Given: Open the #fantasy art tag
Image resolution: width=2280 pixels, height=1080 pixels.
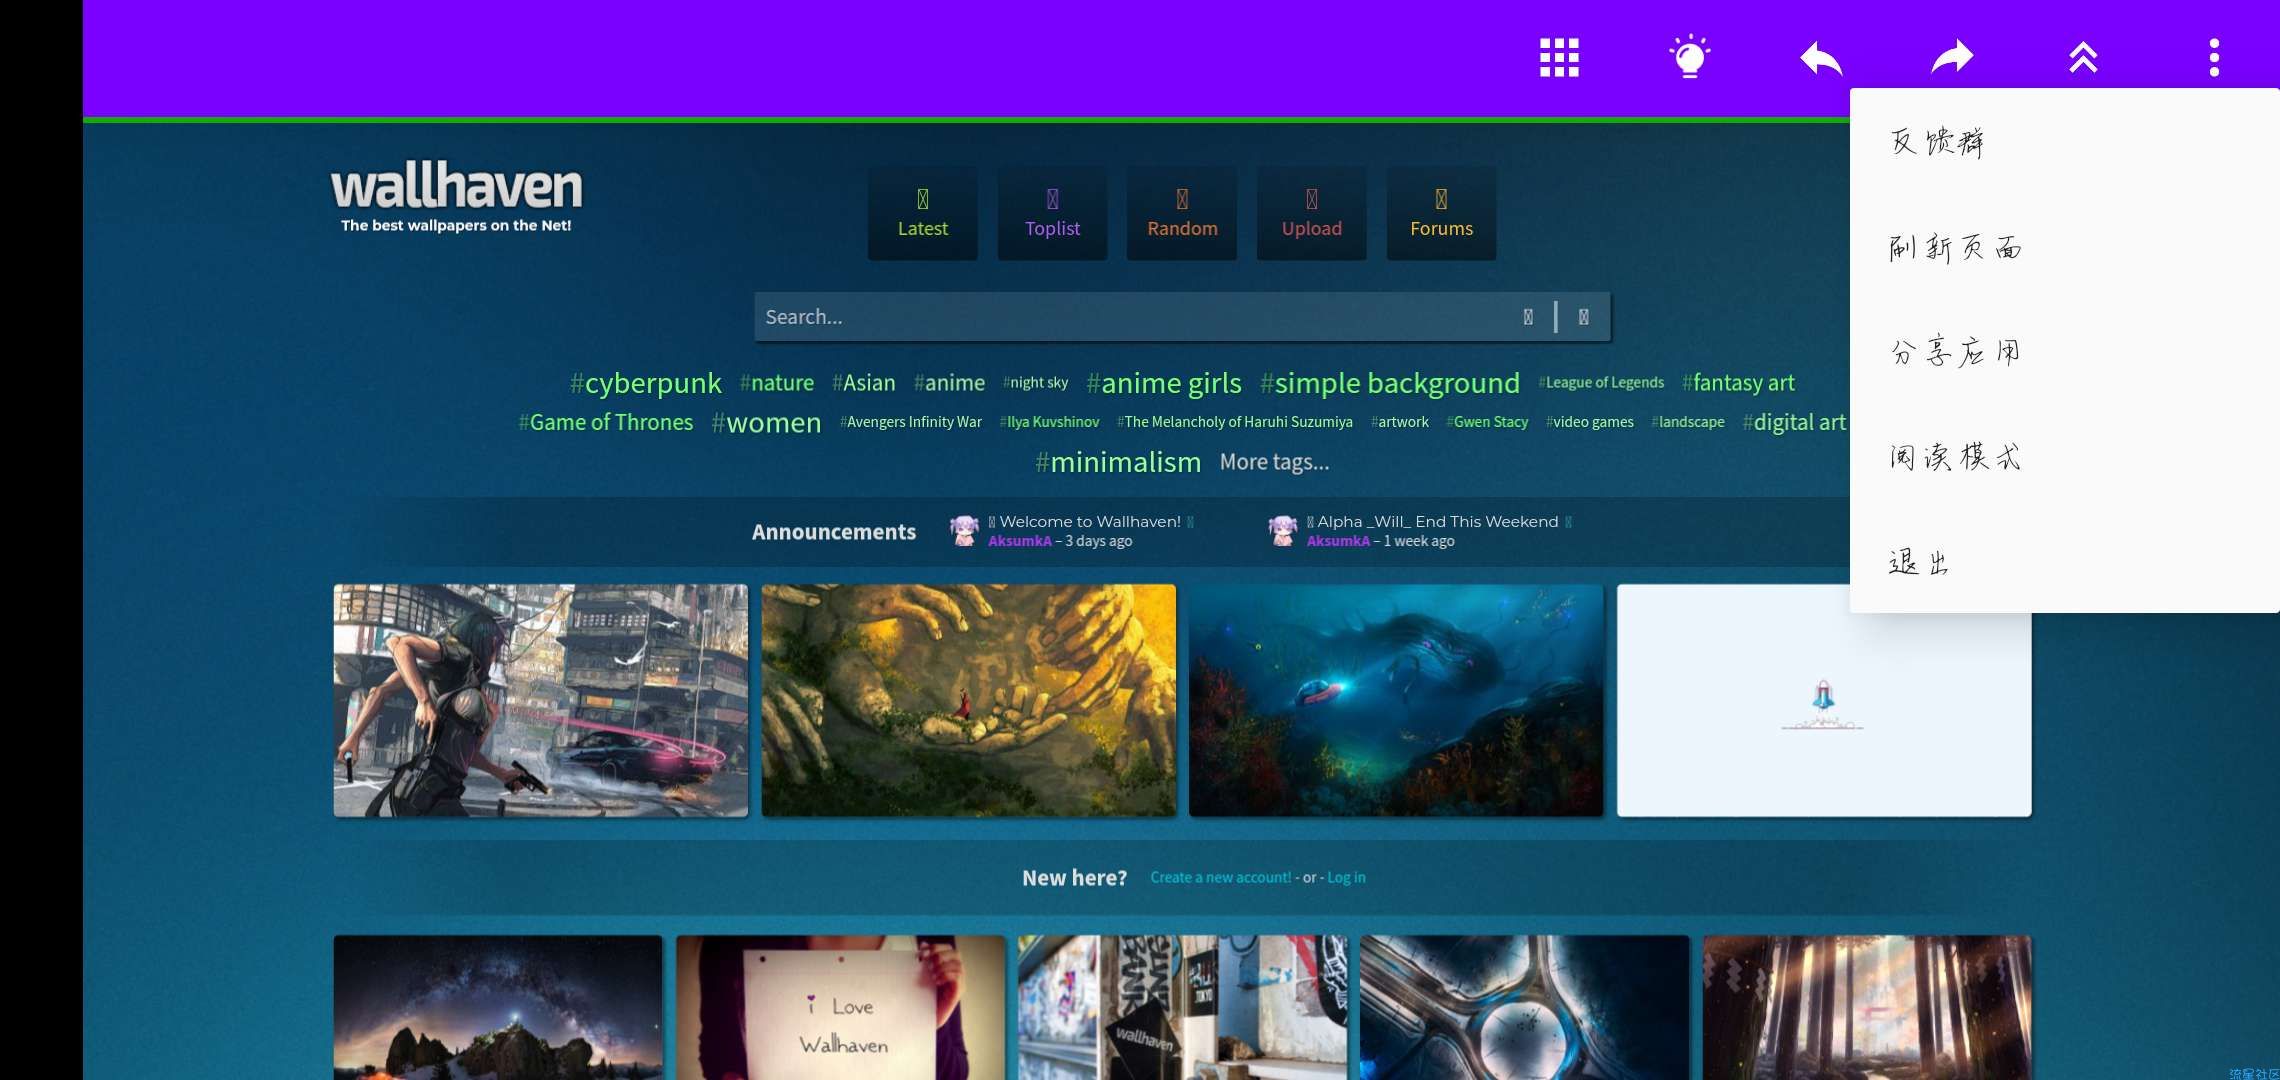Looking at the screenshot, I should 1738,383.
